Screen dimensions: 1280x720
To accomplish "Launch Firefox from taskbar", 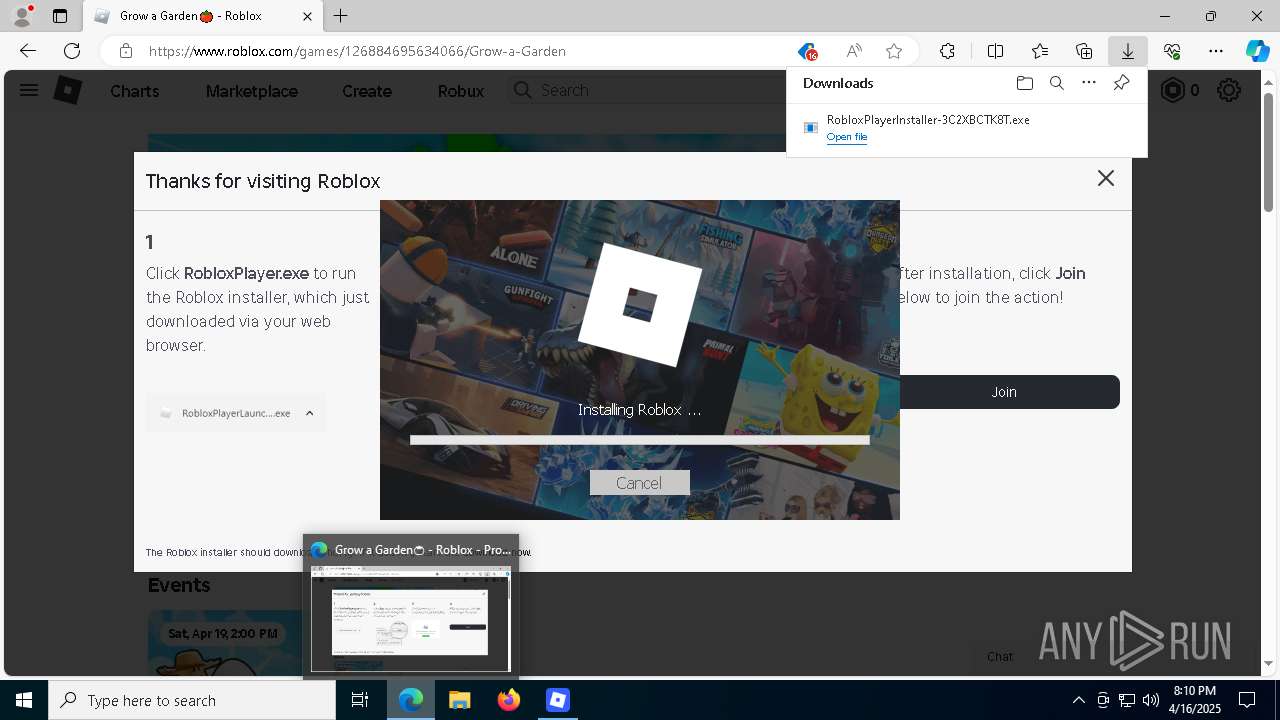I will click(509, 700).
